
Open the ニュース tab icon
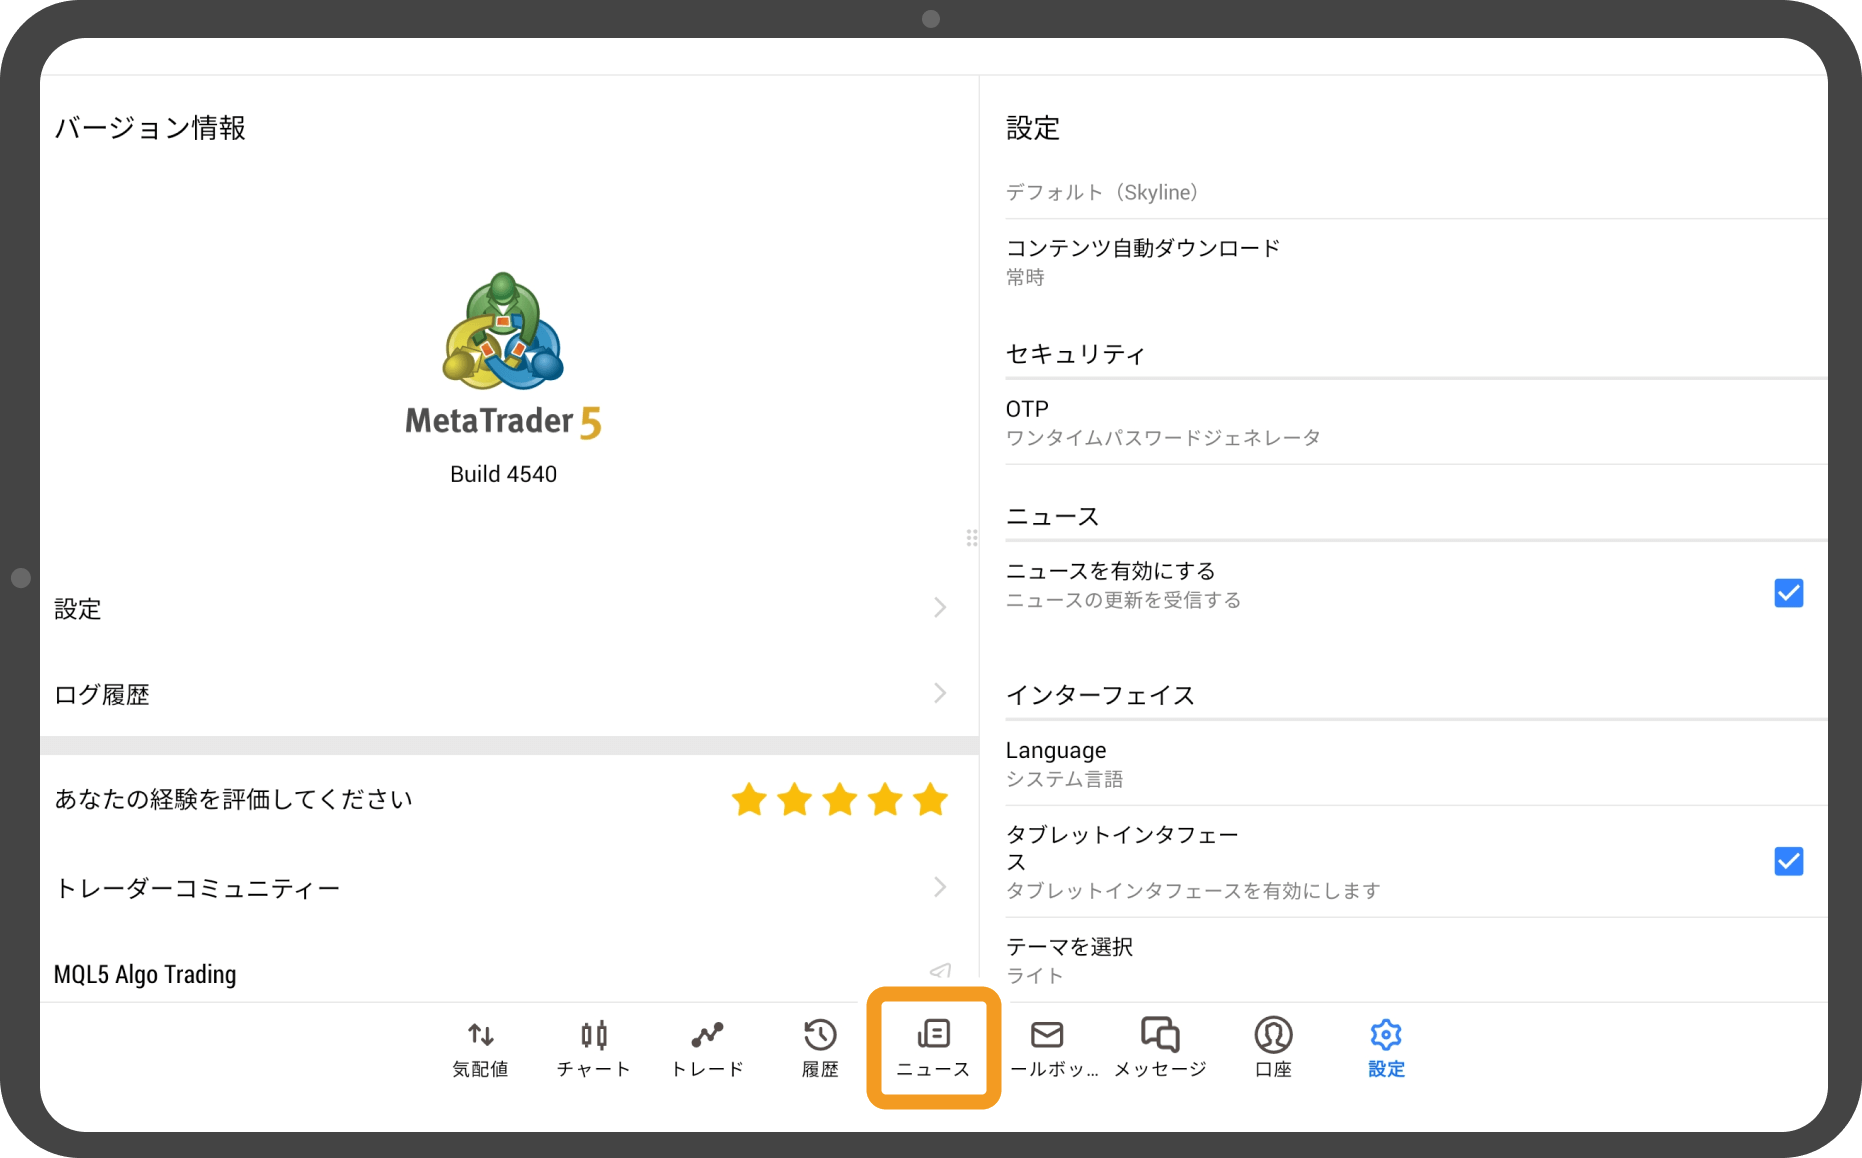click(931, 1046)
